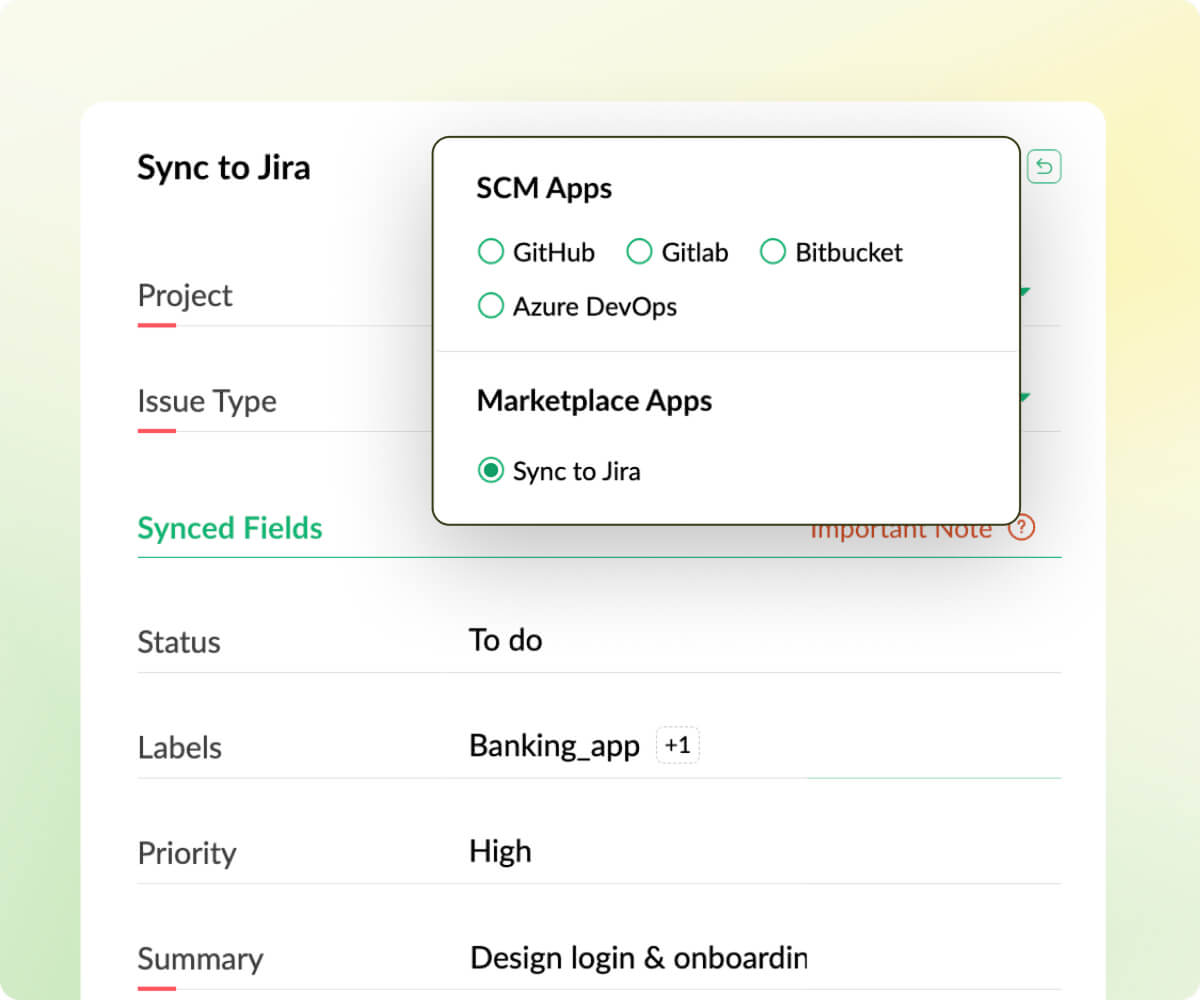
Task: Click the Project field label
Action: [185, 296]
